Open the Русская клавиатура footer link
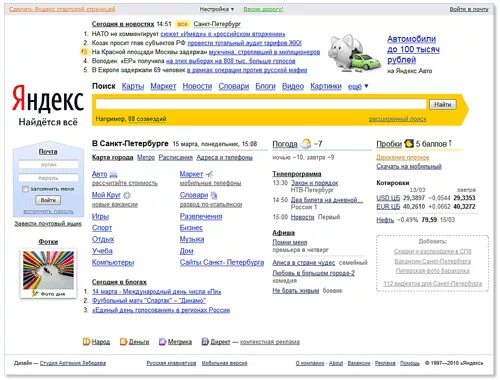 pos(171,363)
